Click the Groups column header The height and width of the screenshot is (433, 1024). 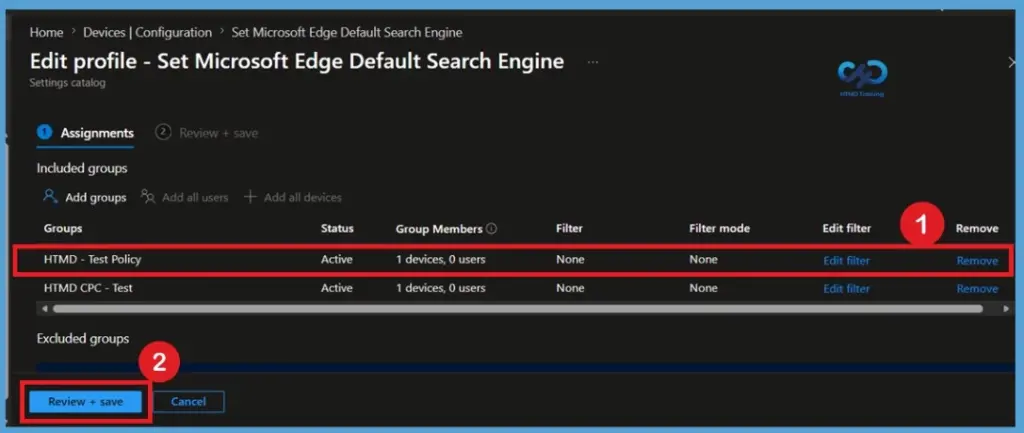tap(63, 229)
